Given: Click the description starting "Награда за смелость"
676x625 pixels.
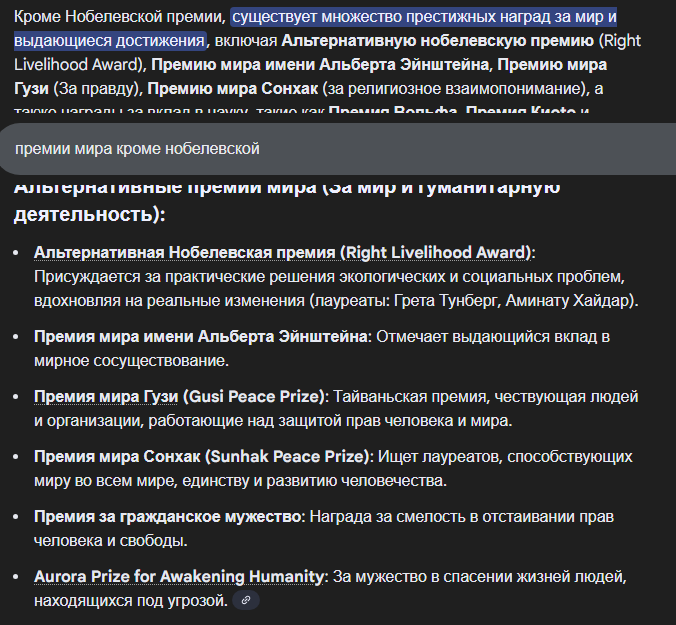Looking at the screenshot, I should tap(460, 517).
